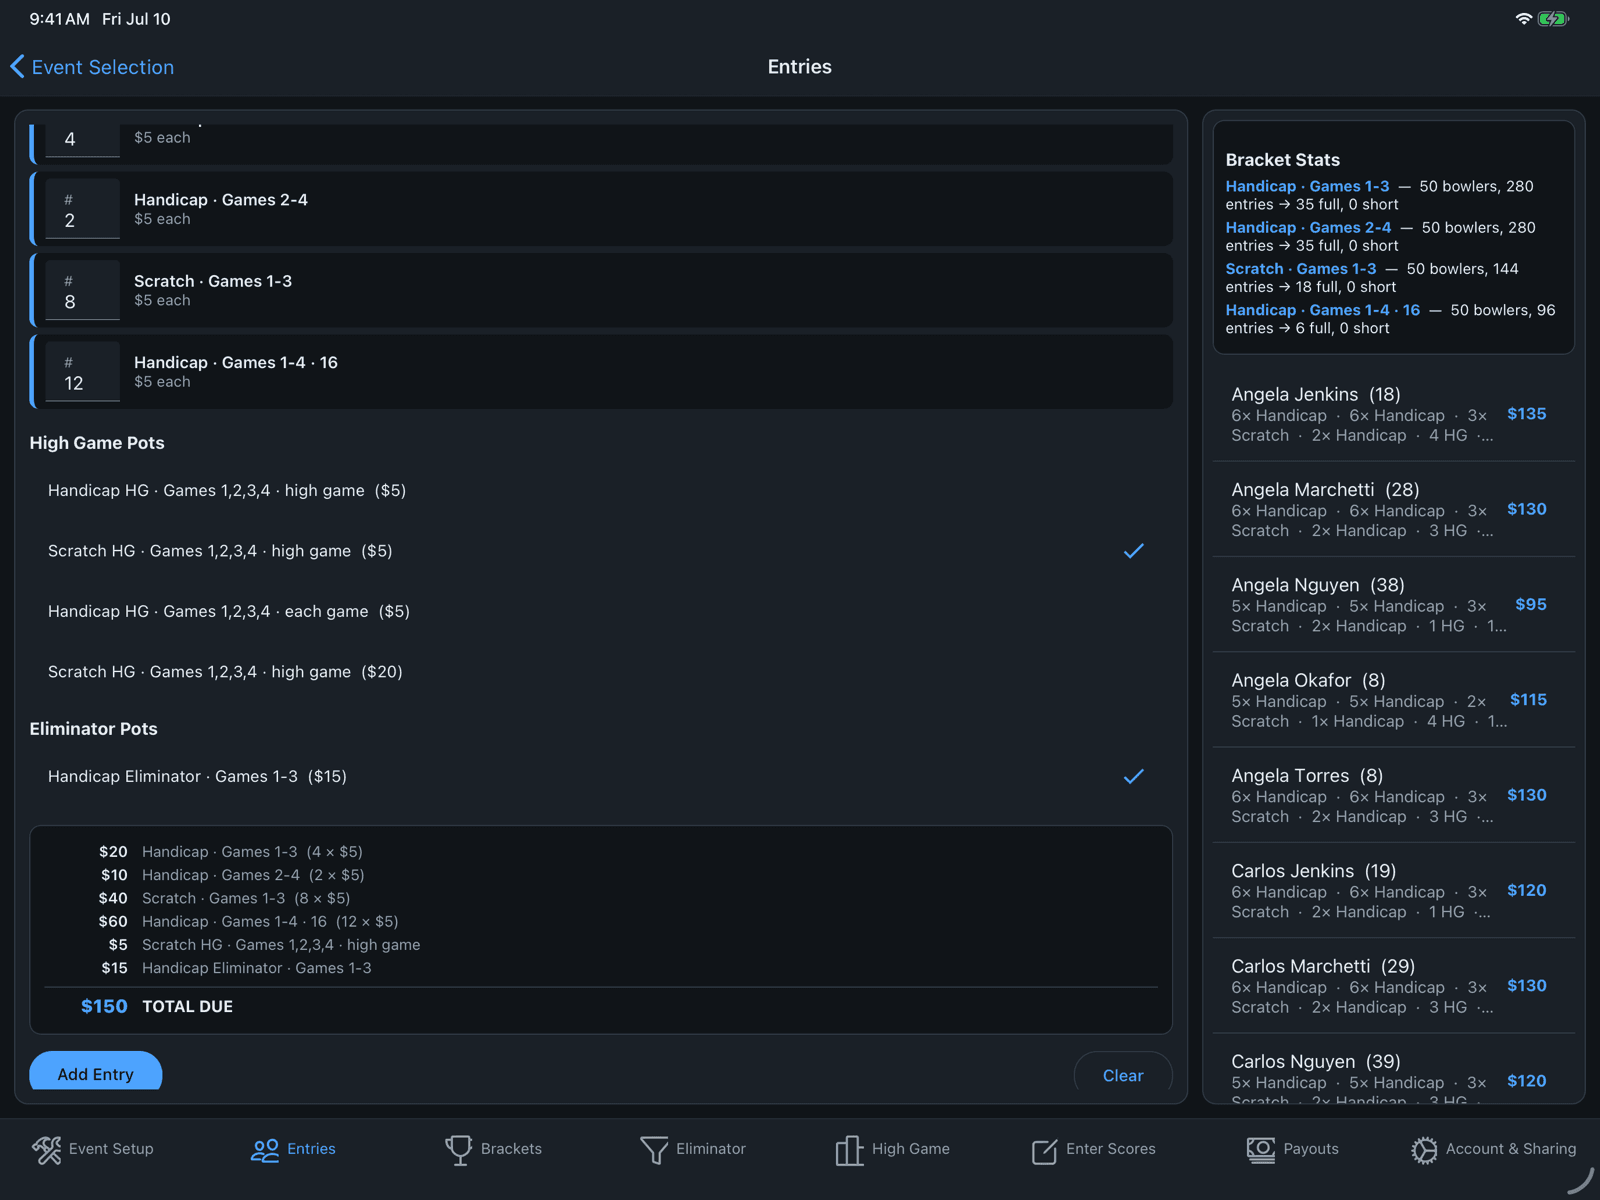The width and height of the screenshot is (1600, 1200).
Task: Open the Enter Scores pencil icon
Action: pos(1044,1150)
